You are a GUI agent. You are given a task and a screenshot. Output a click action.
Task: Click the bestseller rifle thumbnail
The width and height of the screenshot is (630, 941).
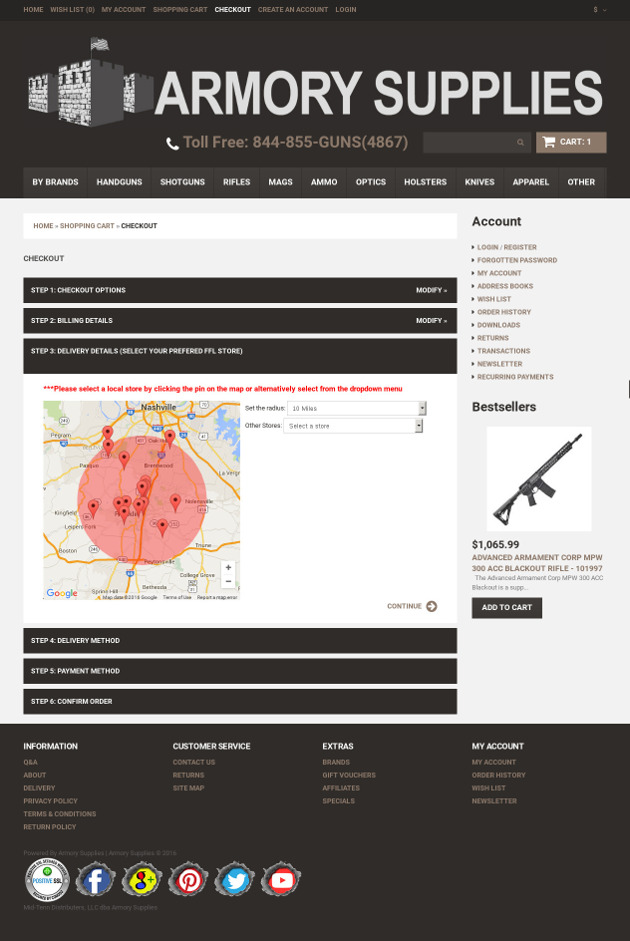pos(538,479)
